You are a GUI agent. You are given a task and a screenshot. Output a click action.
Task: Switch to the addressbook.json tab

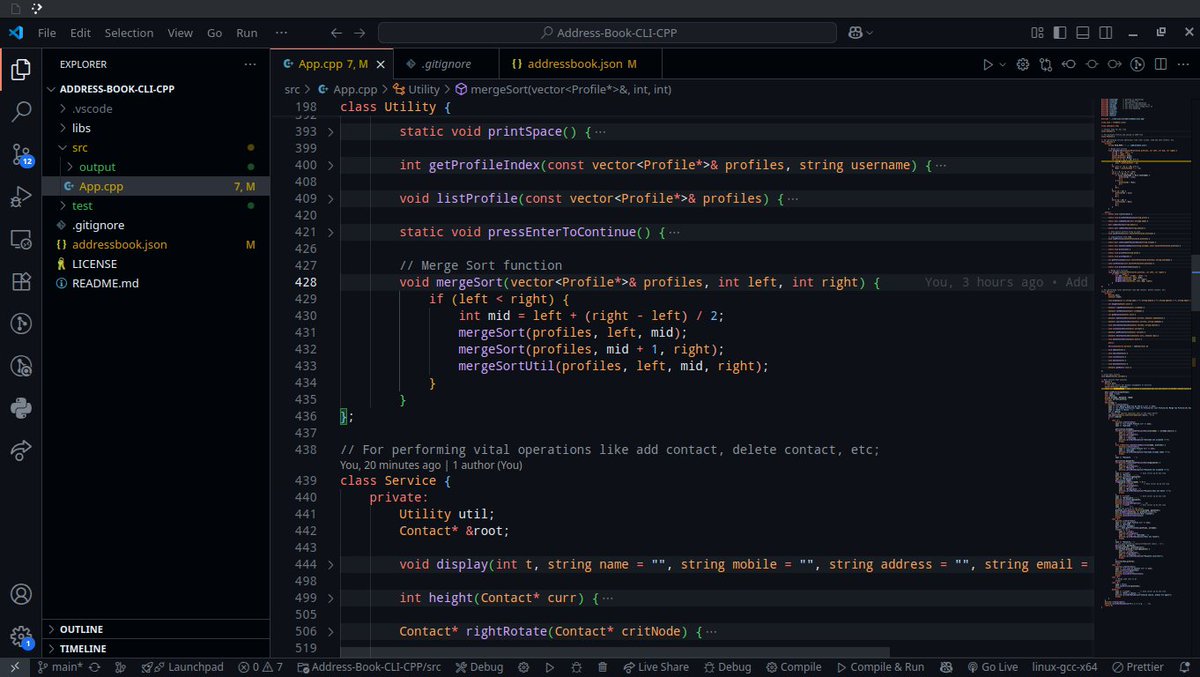(574, 64)
